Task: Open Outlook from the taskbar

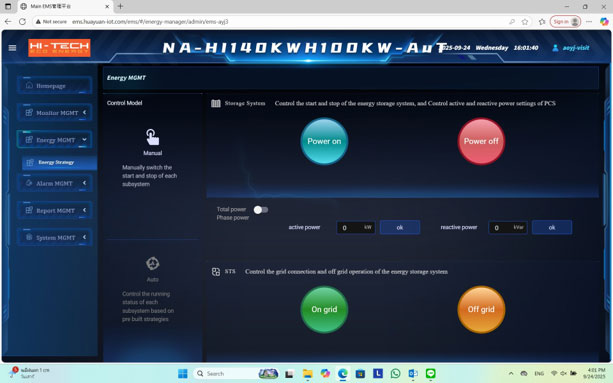Action: [x=413, y=374]
